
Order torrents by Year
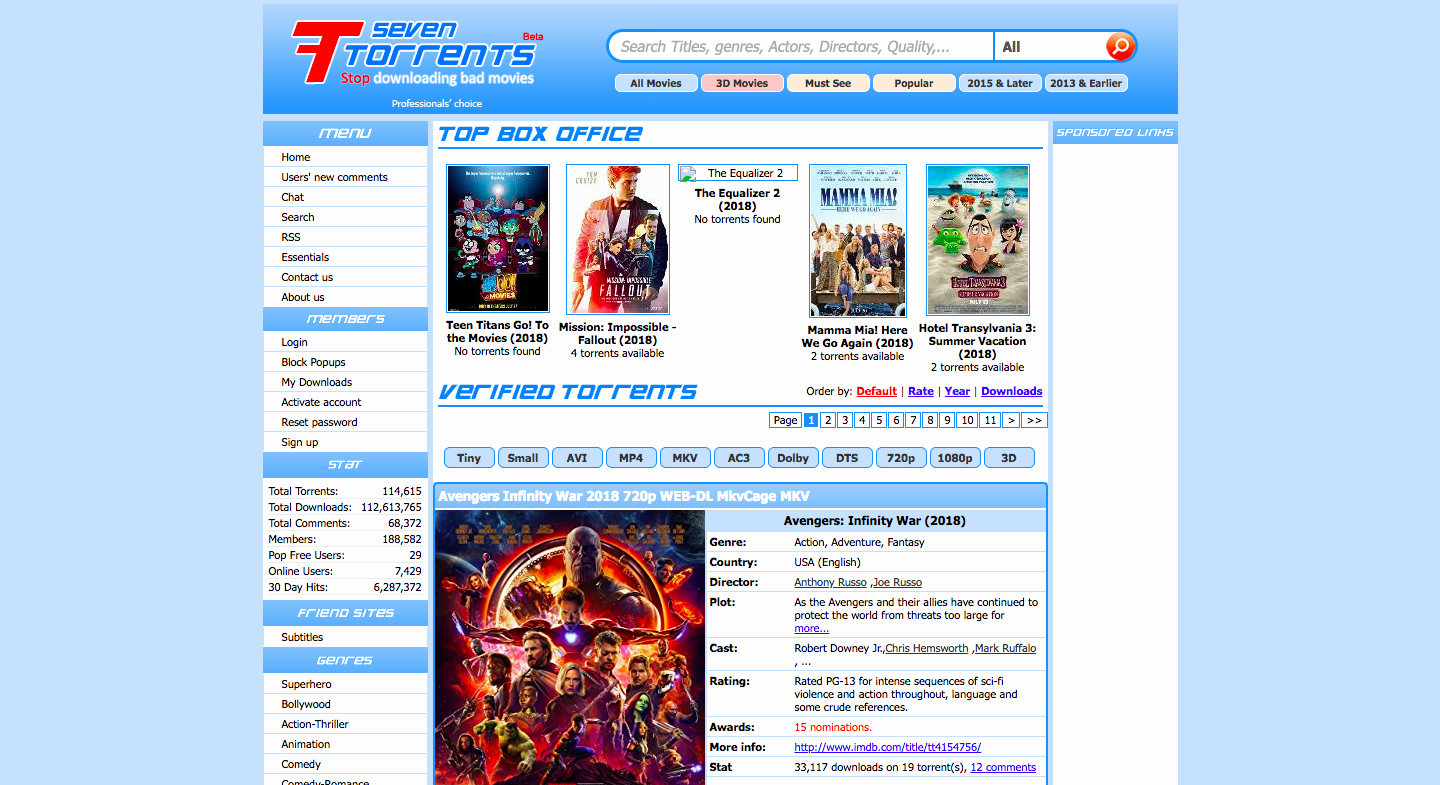(957, 391)
